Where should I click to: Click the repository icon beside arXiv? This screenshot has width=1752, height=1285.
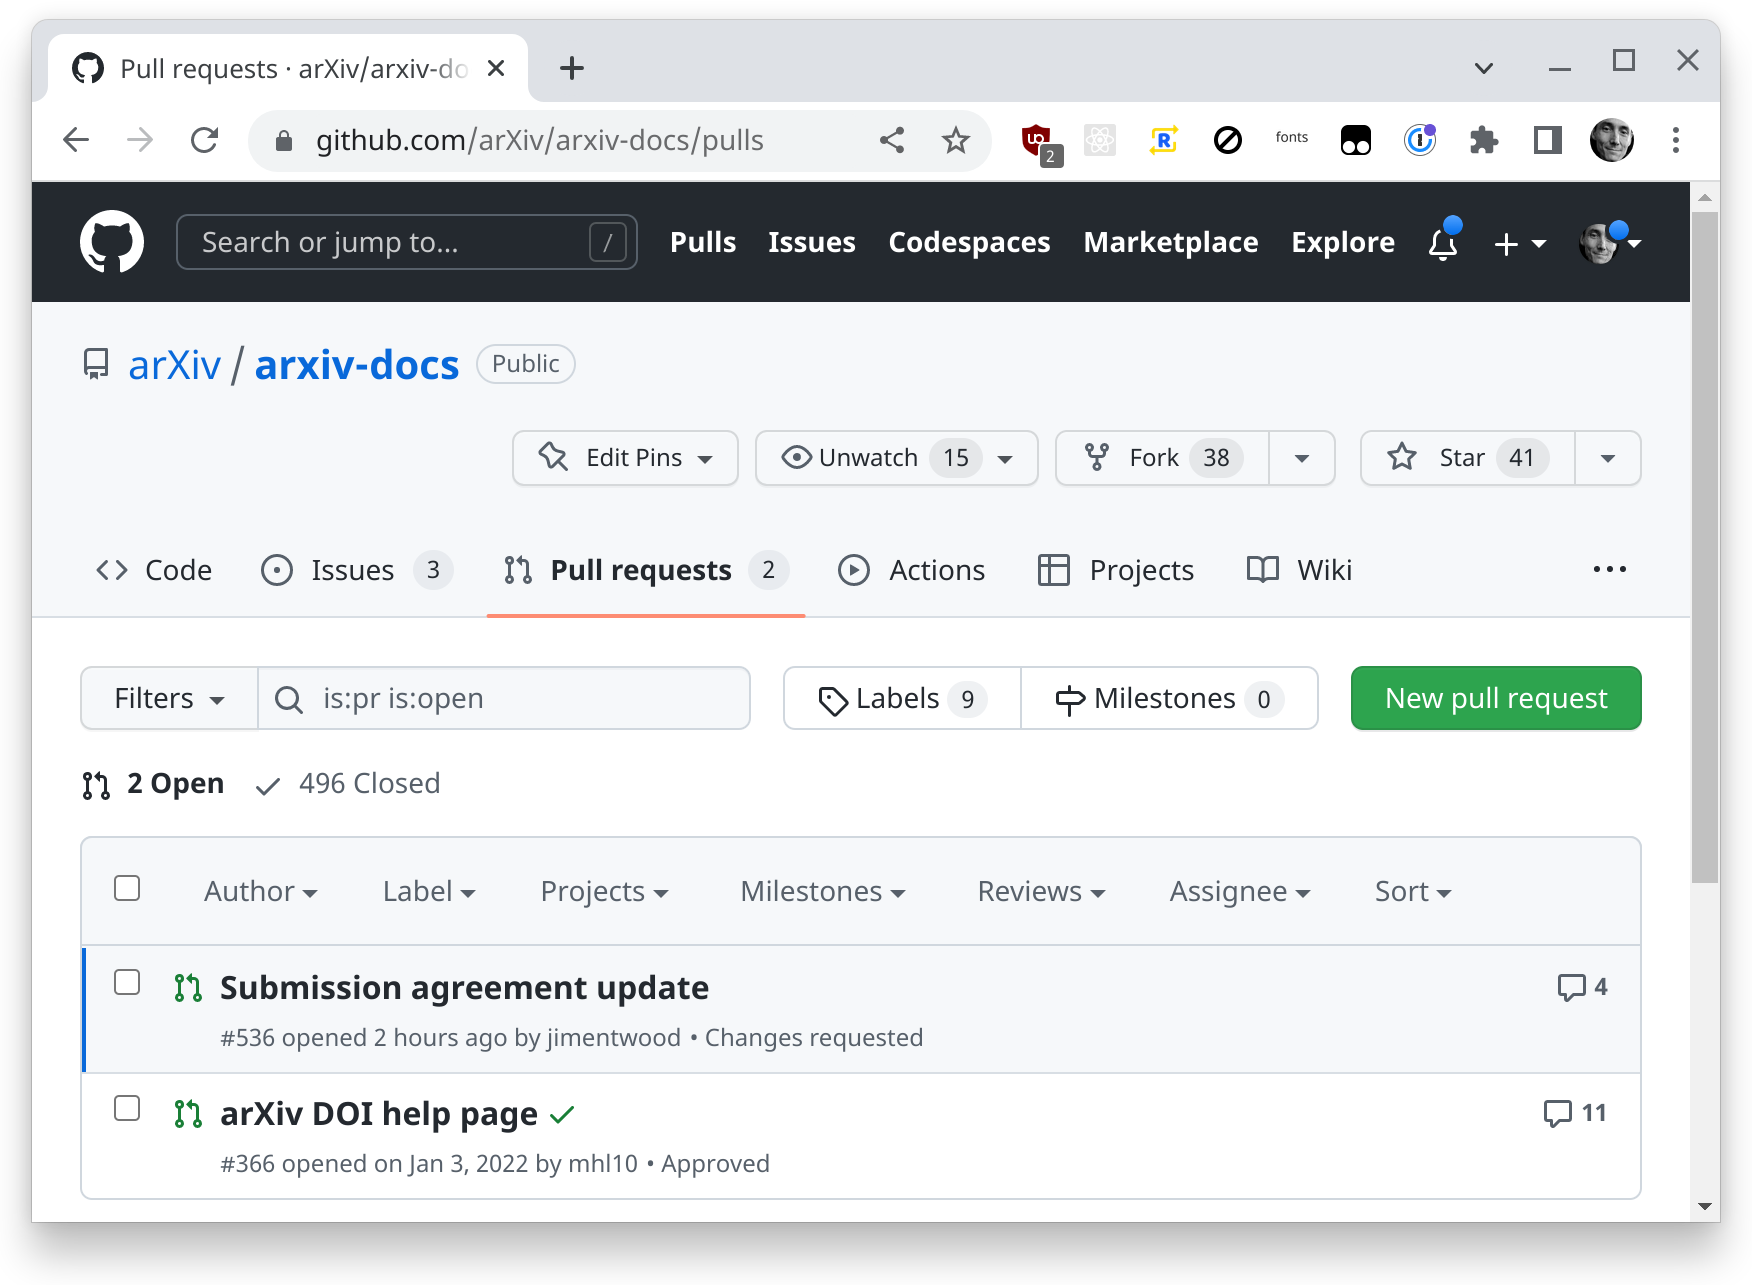point(96,364)
